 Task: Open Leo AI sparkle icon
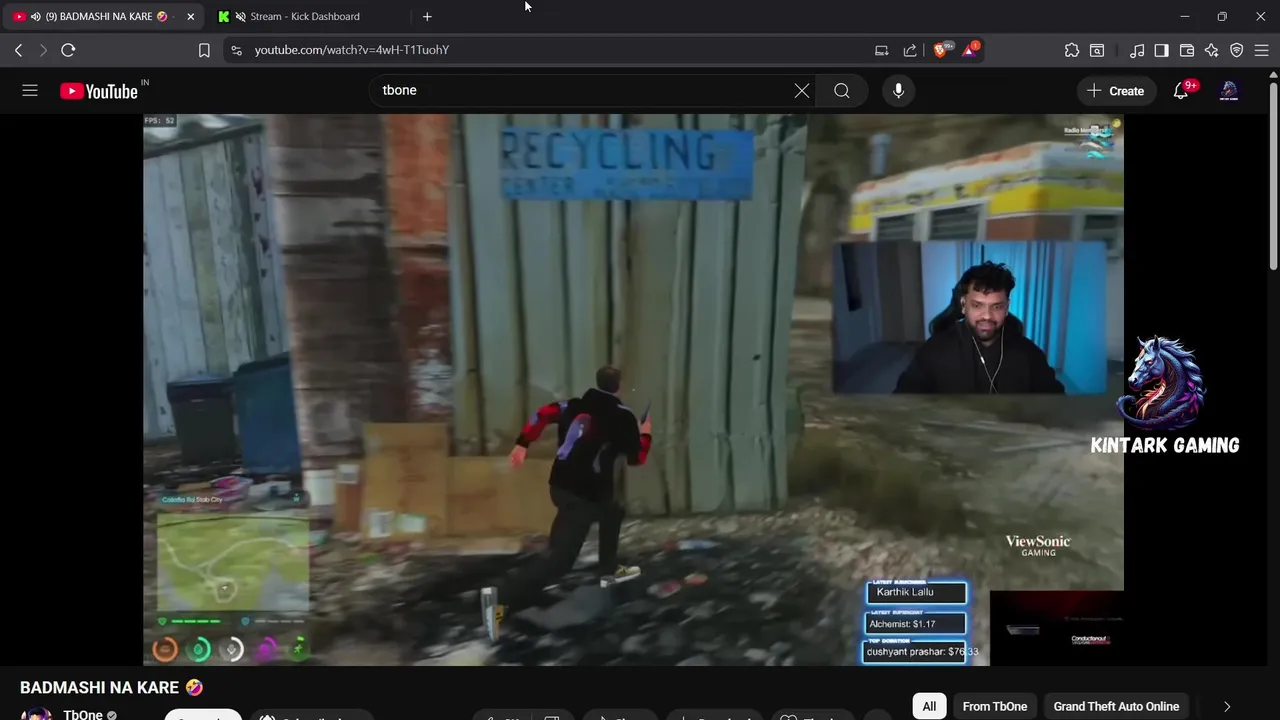point(1212,50)
